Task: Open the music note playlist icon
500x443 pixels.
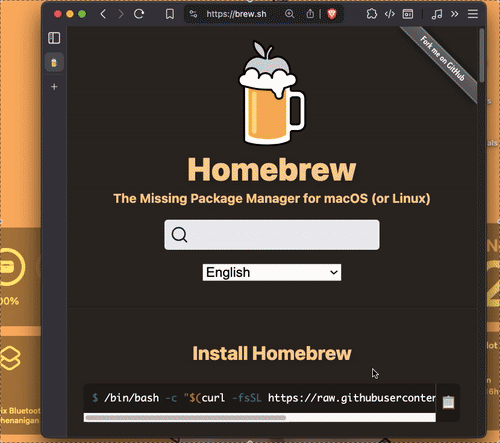Action: (437, 14)
